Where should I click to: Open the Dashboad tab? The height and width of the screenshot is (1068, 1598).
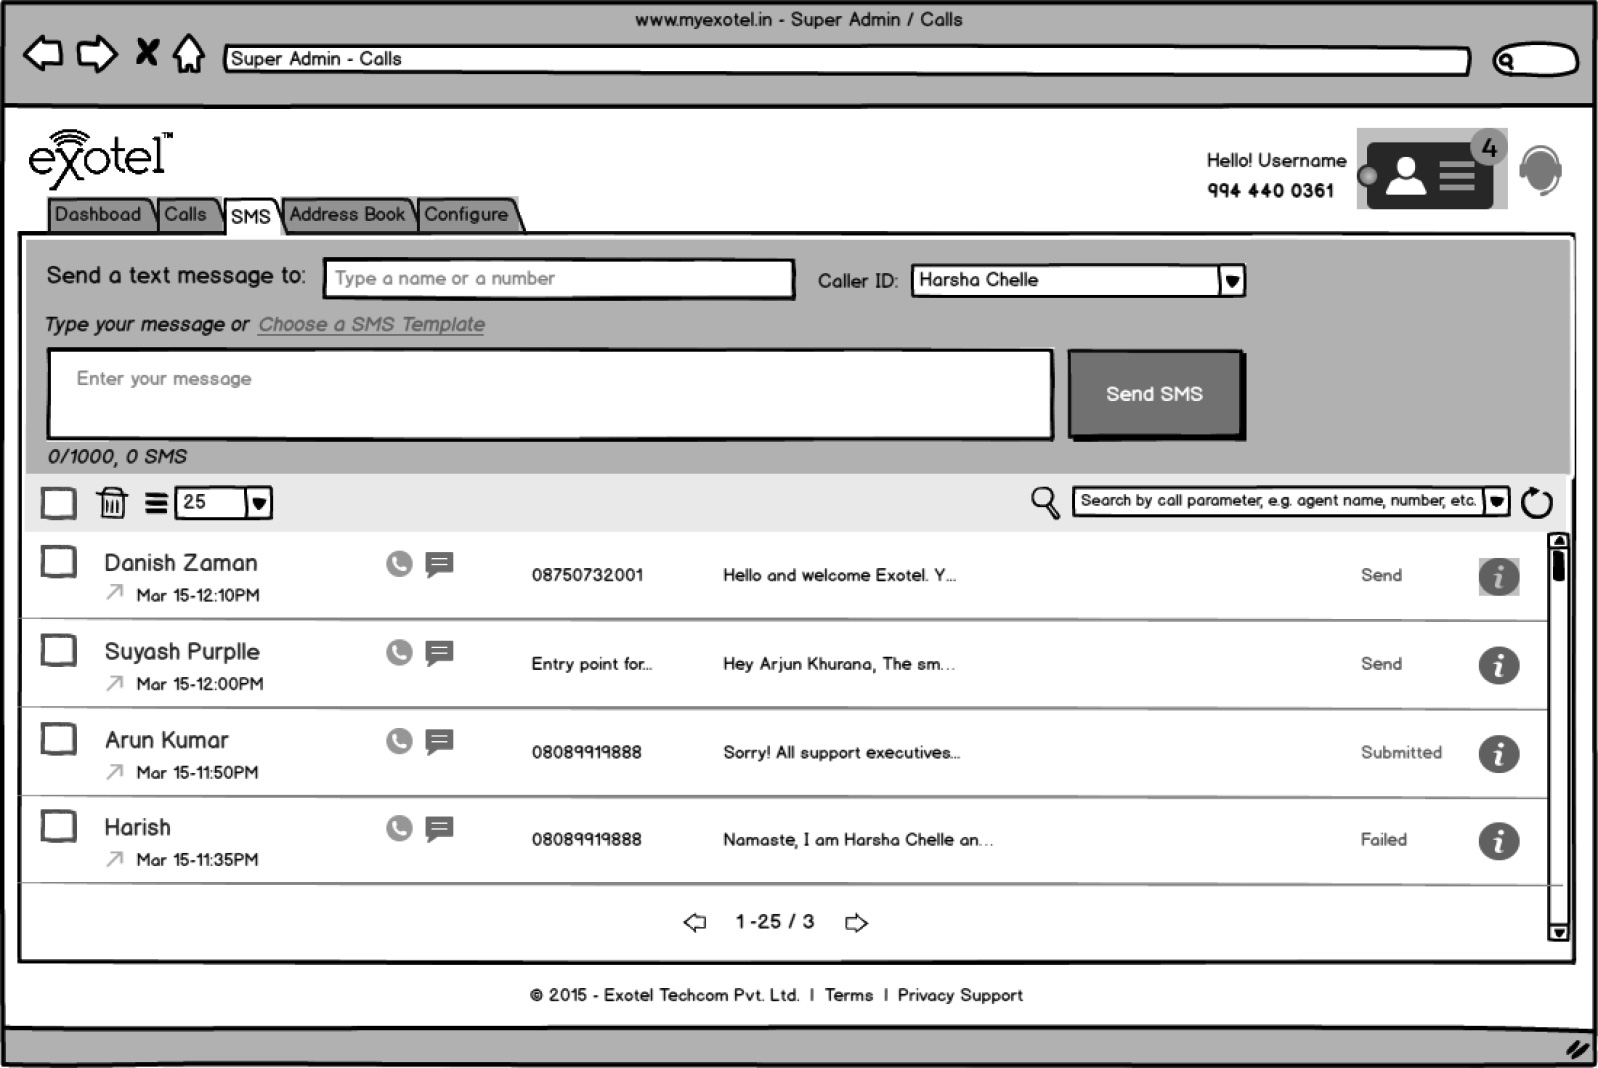pyautogui.click(x=100, y=215)
